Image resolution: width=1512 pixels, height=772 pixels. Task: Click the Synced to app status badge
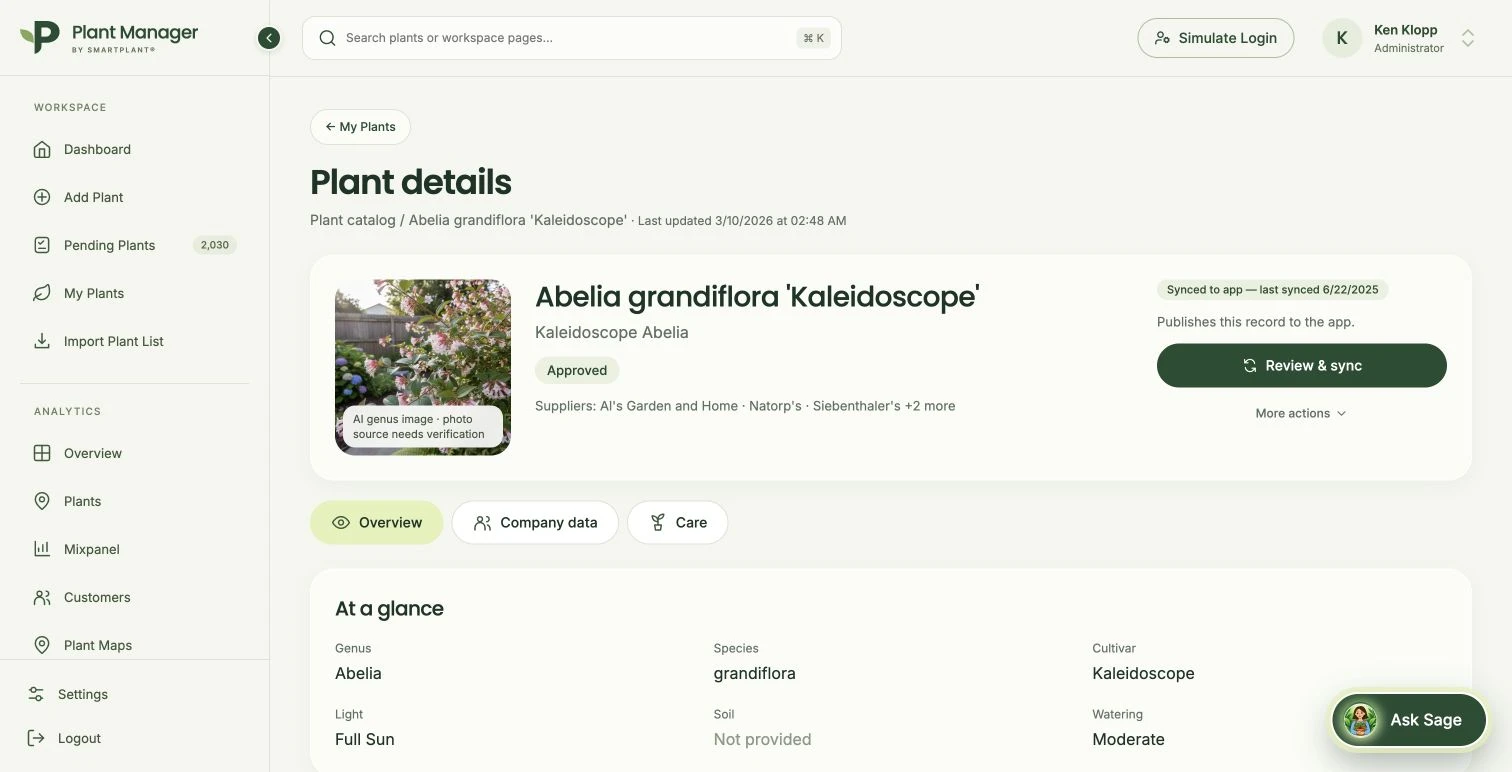tap(1272, 290)
